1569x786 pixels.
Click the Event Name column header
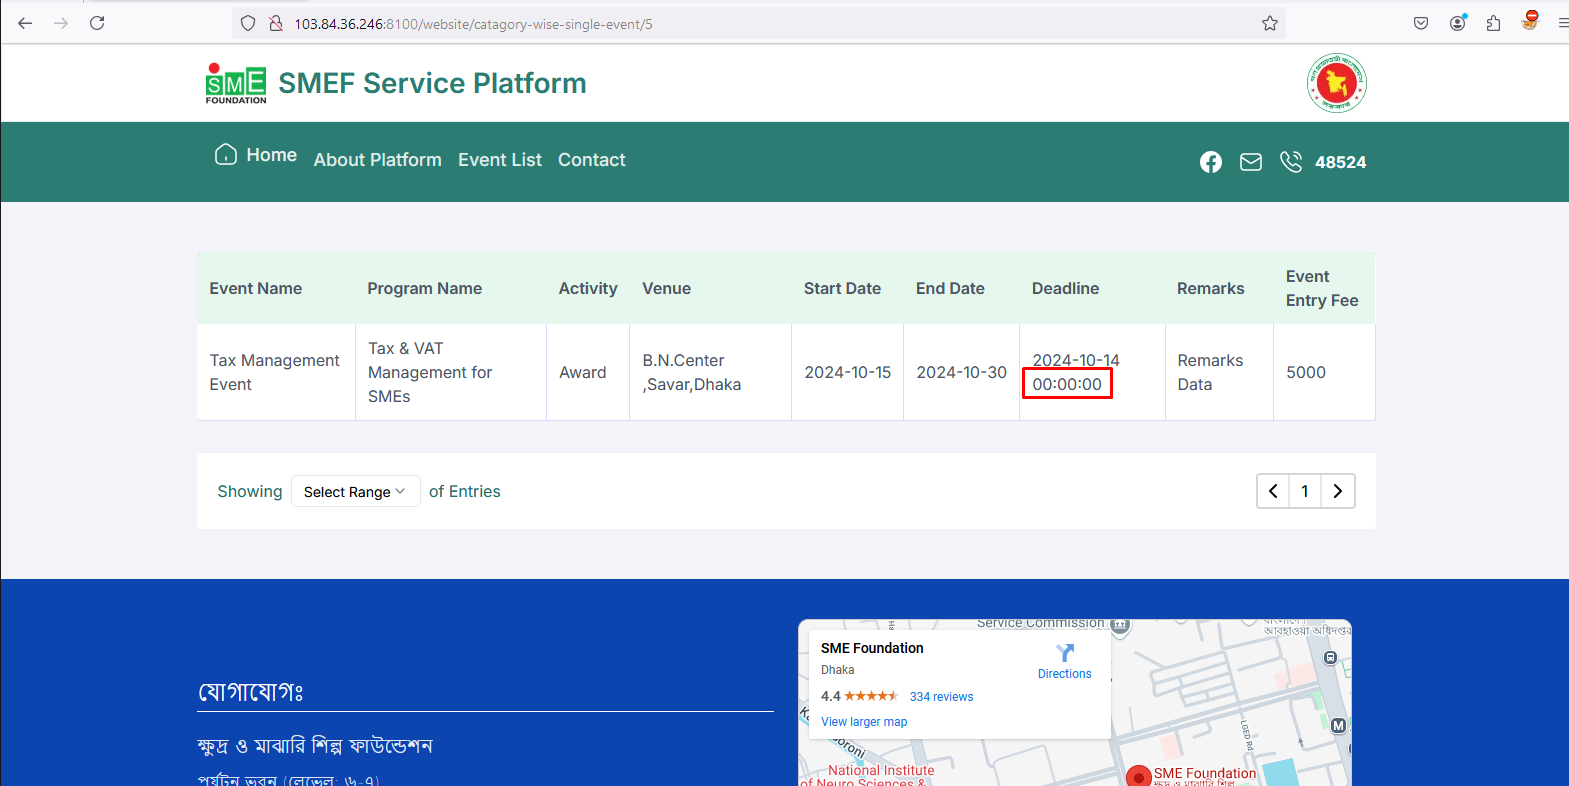[256, 288]
